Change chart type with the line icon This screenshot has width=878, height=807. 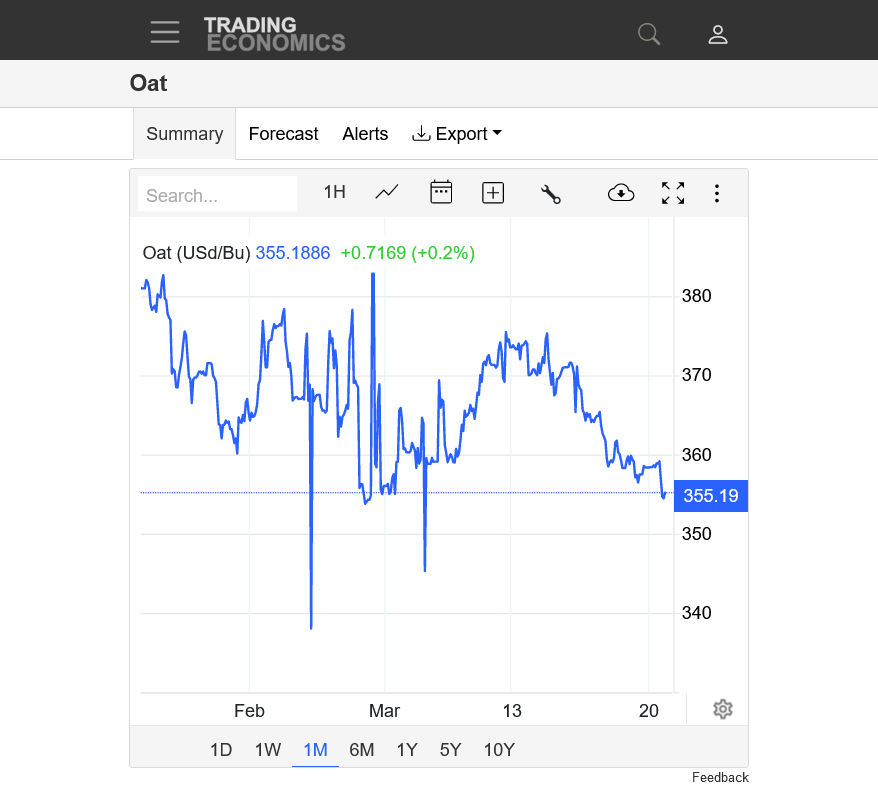(x=386, y=193)
